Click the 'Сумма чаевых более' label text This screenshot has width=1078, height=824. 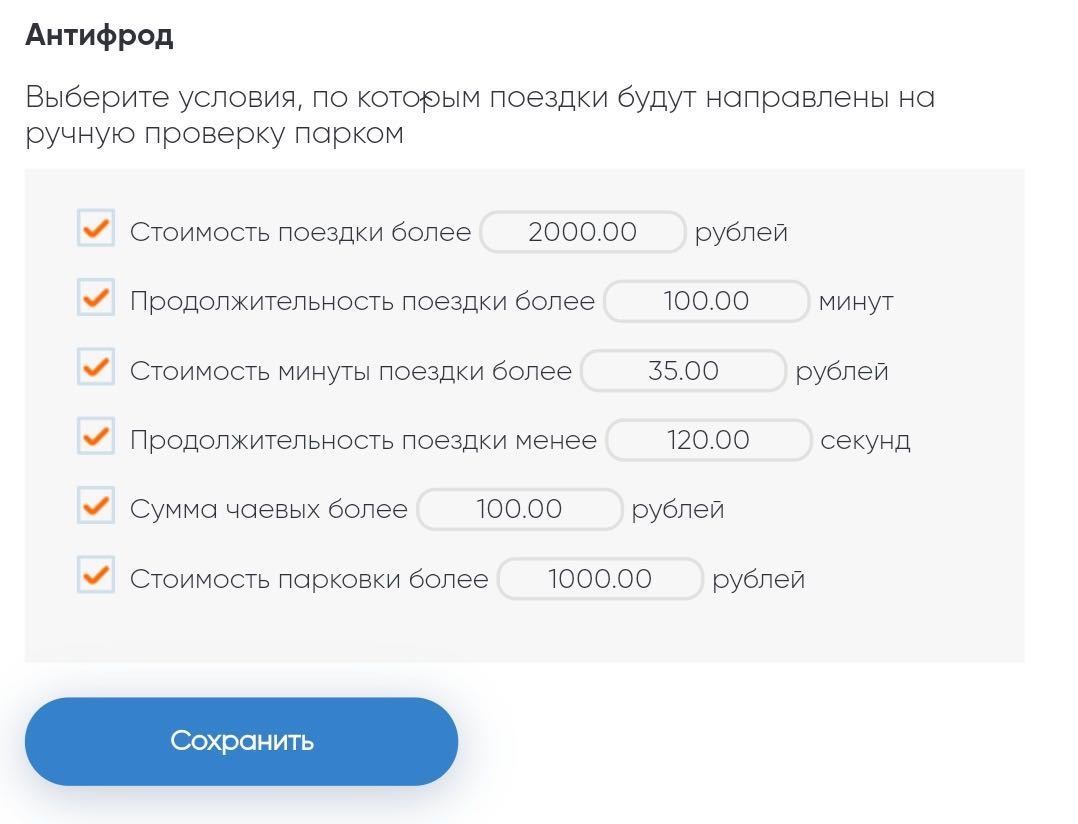click(x=268, y=509)
